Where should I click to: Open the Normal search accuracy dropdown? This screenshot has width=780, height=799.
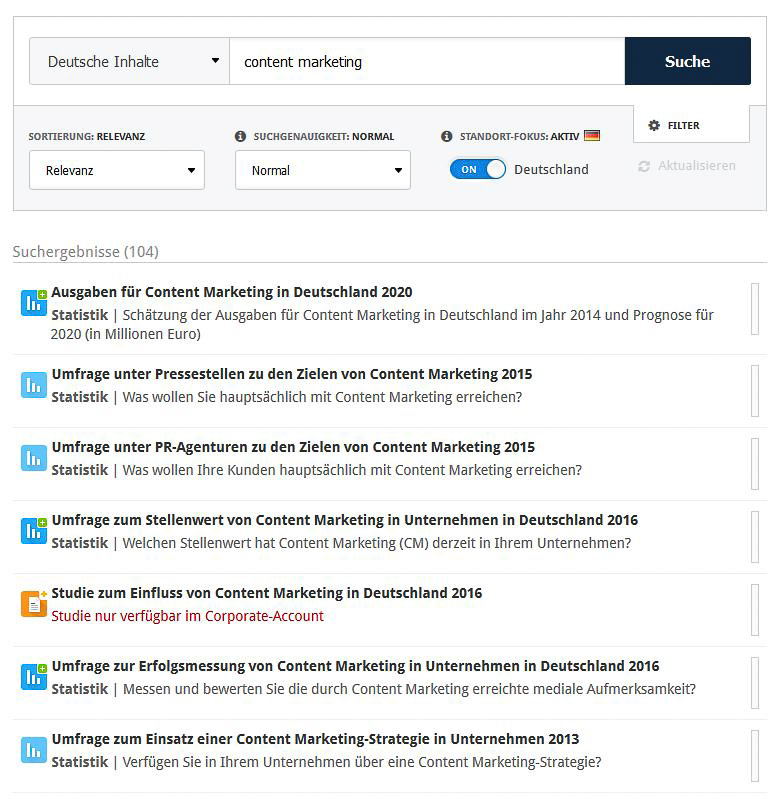323,170
